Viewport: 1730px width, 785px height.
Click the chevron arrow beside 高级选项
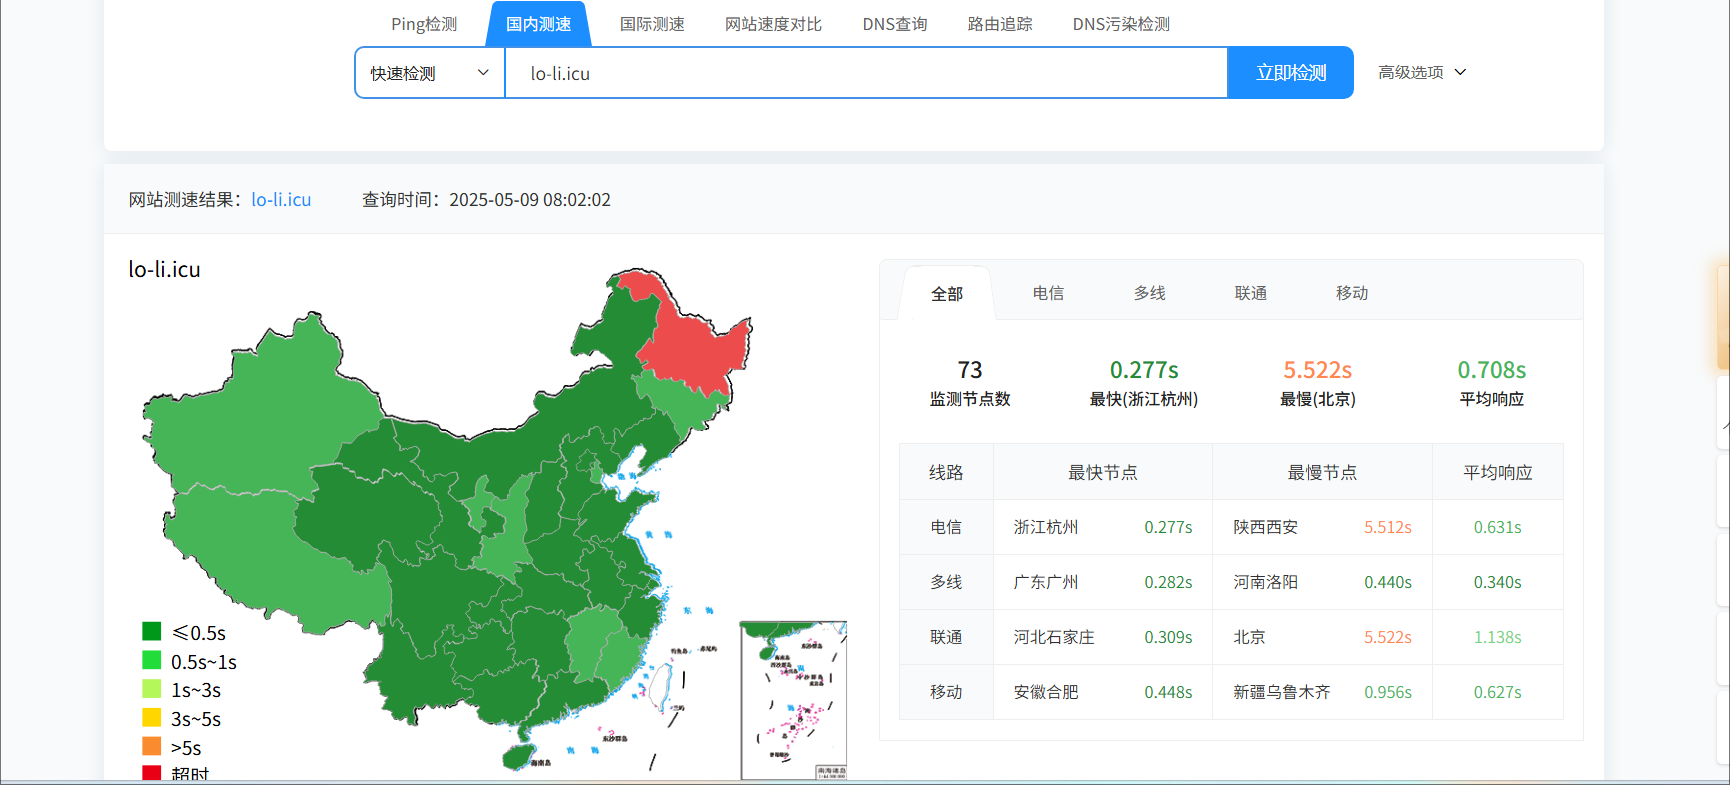point(1460,72)
